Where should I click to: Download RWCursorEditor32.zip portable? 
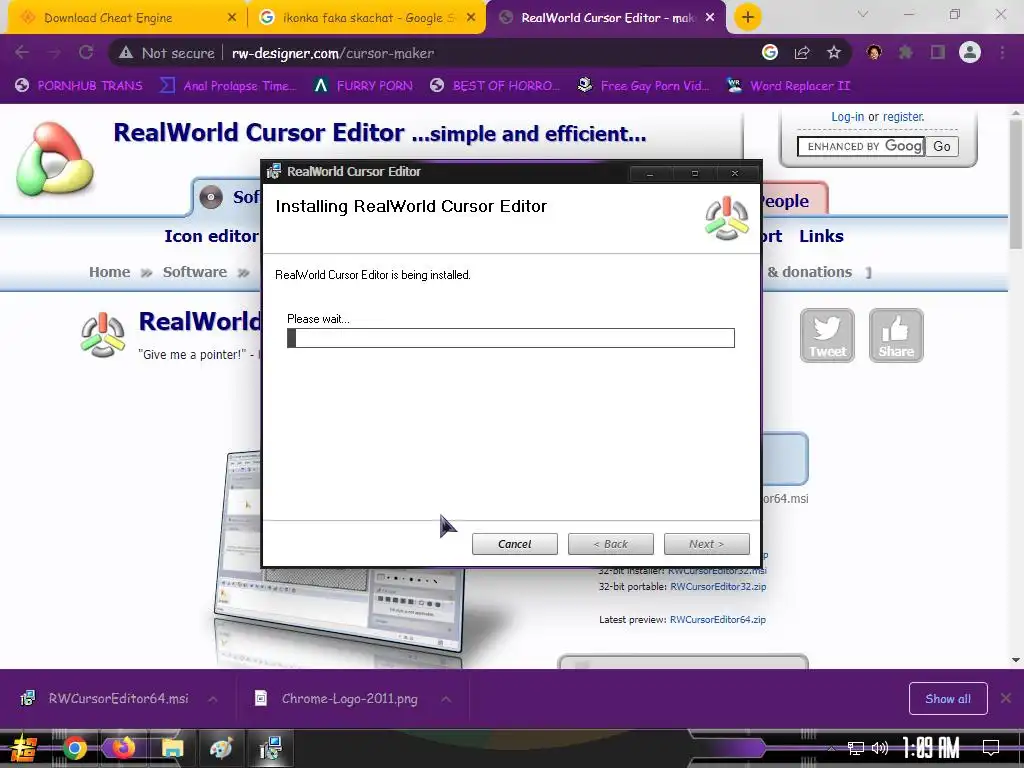(718, 586)
